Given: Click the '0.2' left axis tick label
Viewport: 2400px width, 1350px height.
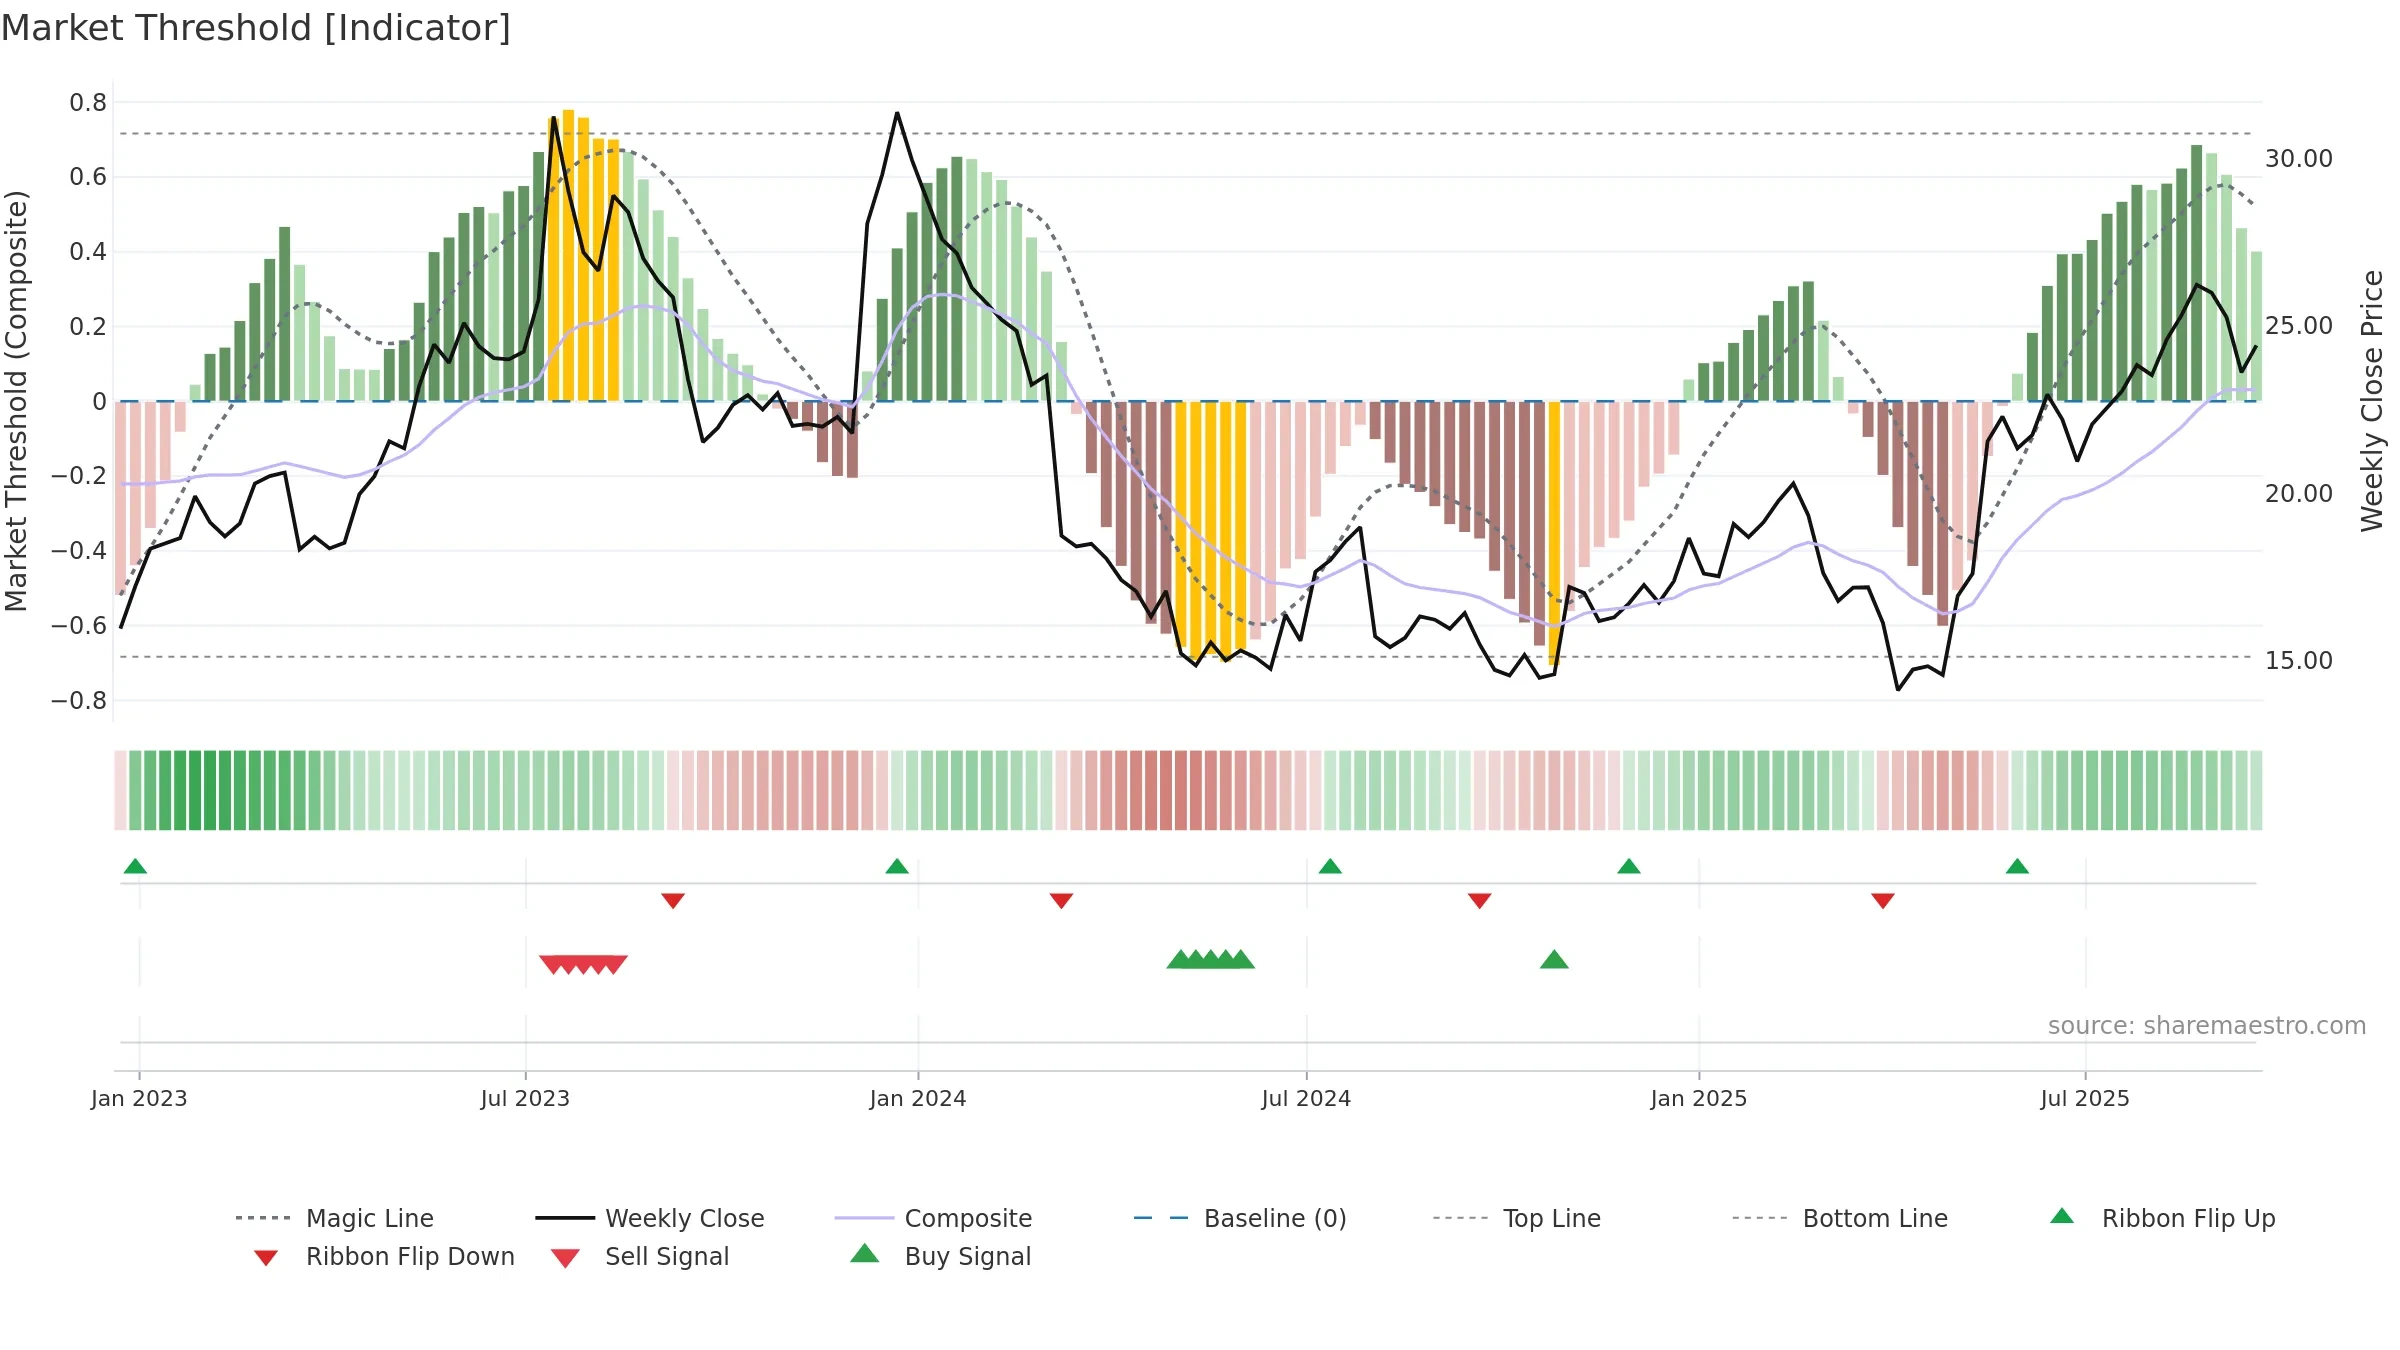Looking at the screenshot, I should point(88,326).
